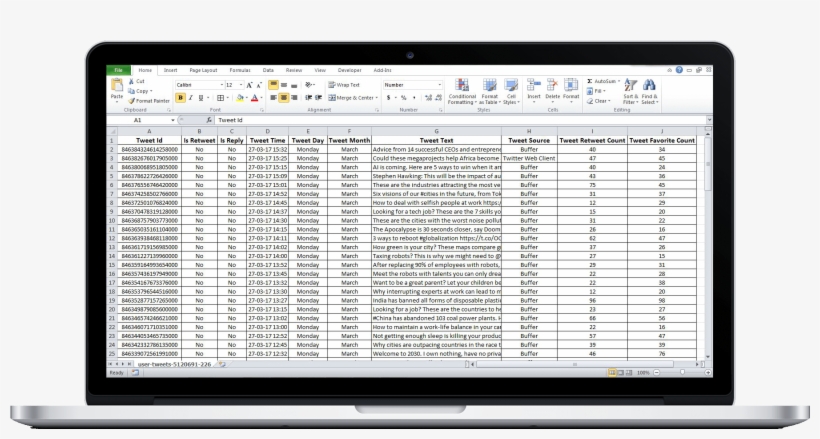Viewport: 820px width, 439px height.
Task: Open the Sort & Filter menu
Action: coord(631,92)
